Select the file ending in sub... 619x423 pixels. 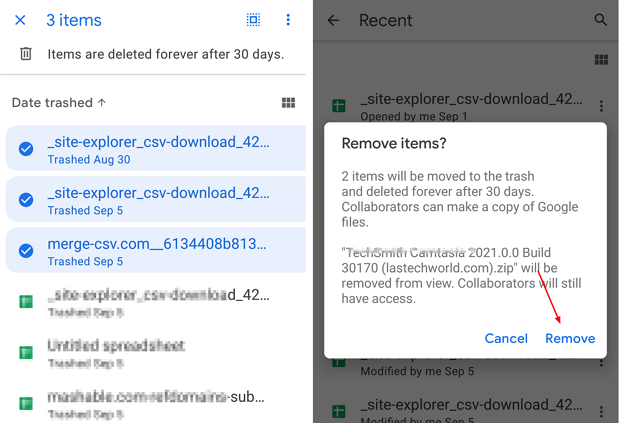click(156, 403)
